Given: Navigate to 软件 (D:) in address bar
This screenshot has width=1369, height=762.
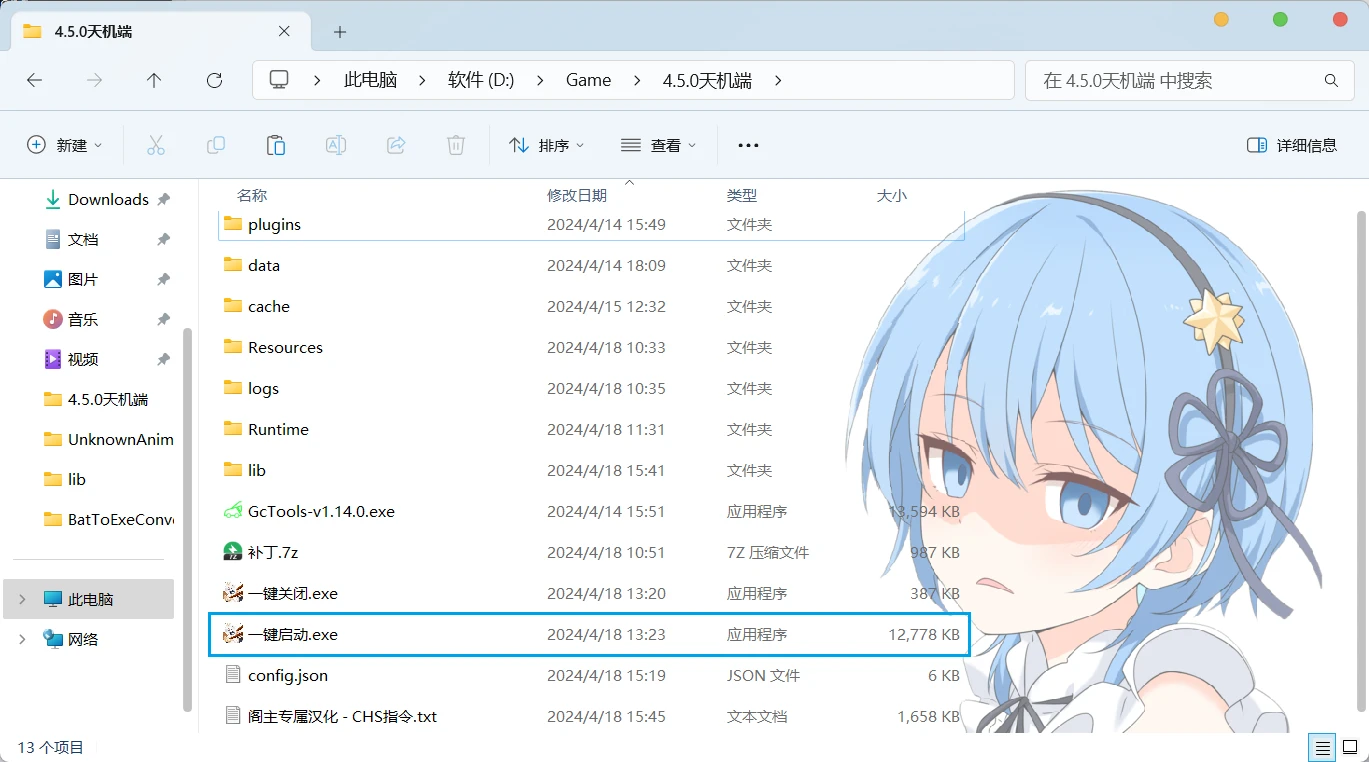Looking at the screenshot, I should coord(481,80).
